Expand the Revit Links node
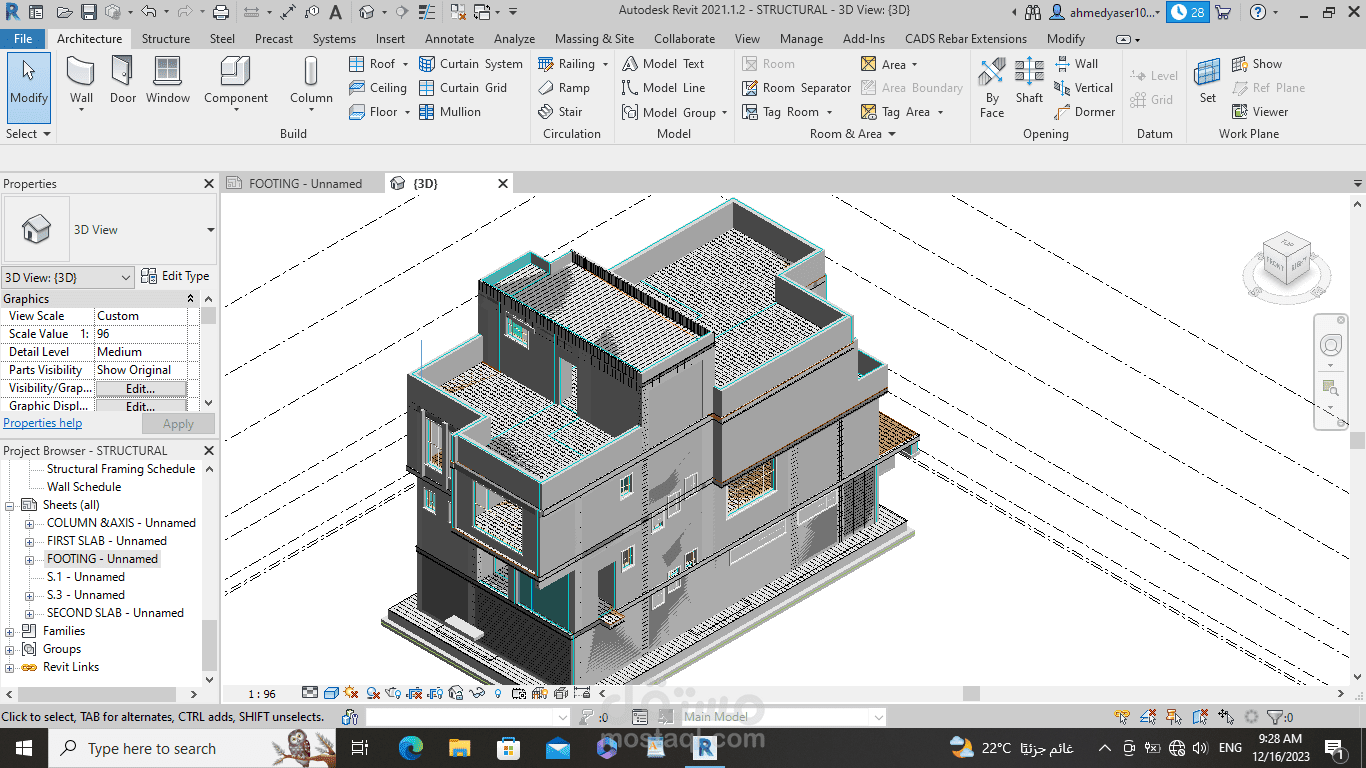The image size is (1366, 768). pyautogui.click(x=10, y=668)
